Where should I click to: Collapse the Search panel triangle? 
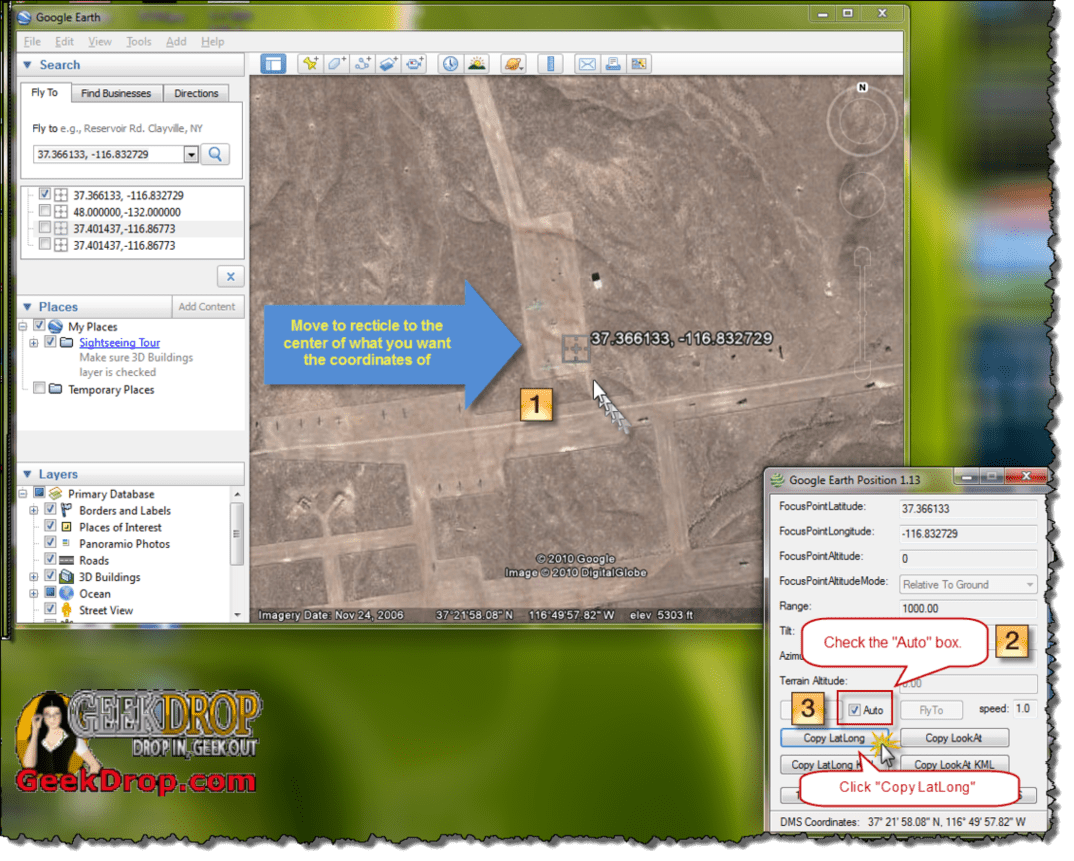[28, 65]
